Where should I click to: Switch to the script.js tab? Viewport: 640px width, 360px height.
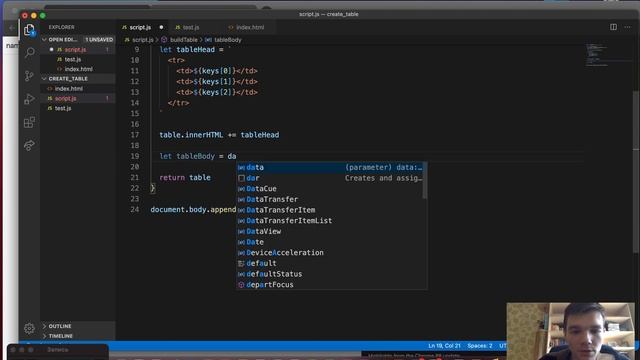pos(140,27)
